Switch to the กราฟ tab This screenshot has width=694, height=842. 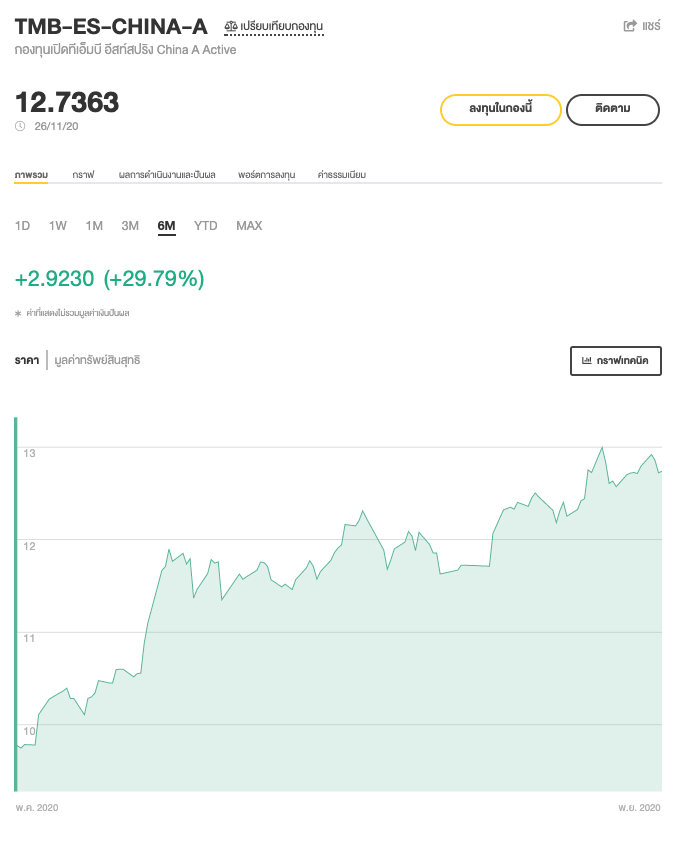click(83, 175)
